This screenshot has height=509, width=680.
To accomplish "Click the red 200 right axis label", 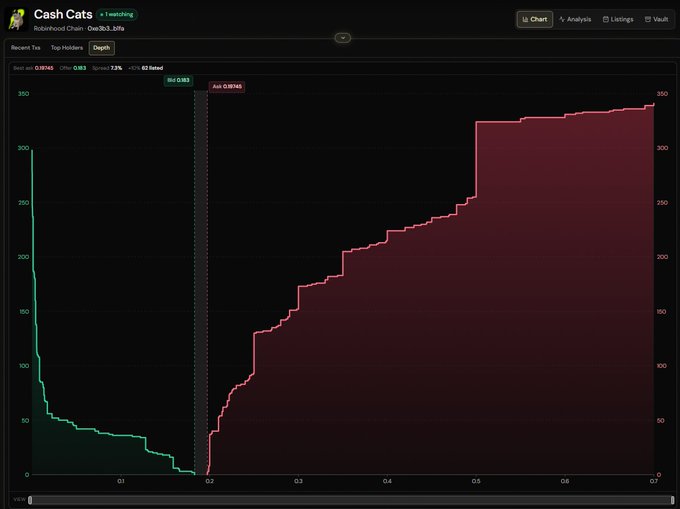I will click(x=662, y=257).
